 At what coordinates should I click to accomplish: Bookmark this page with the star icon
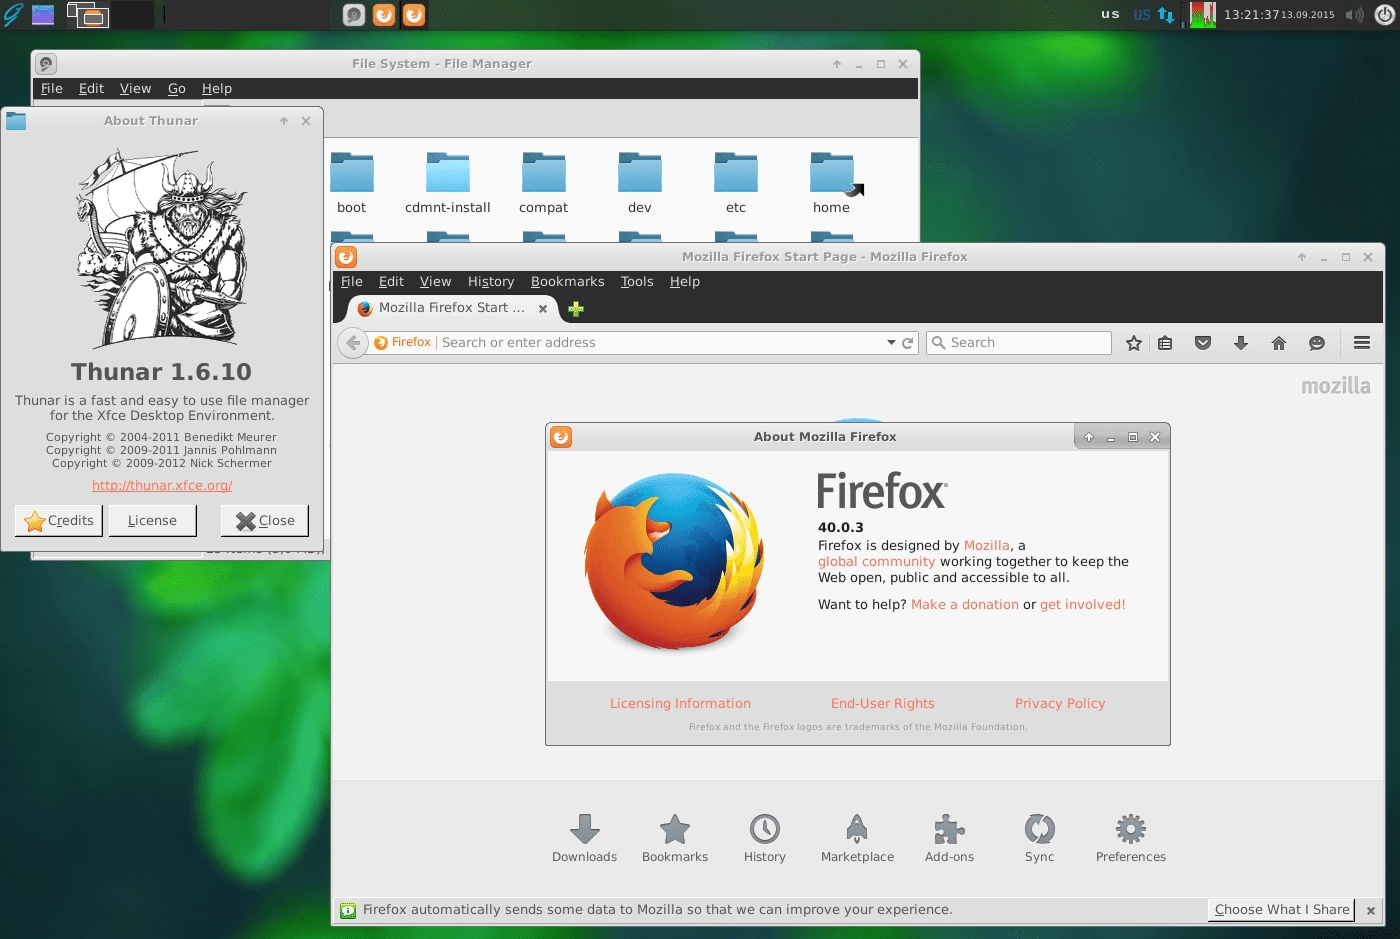click(x=1134, y=343)
